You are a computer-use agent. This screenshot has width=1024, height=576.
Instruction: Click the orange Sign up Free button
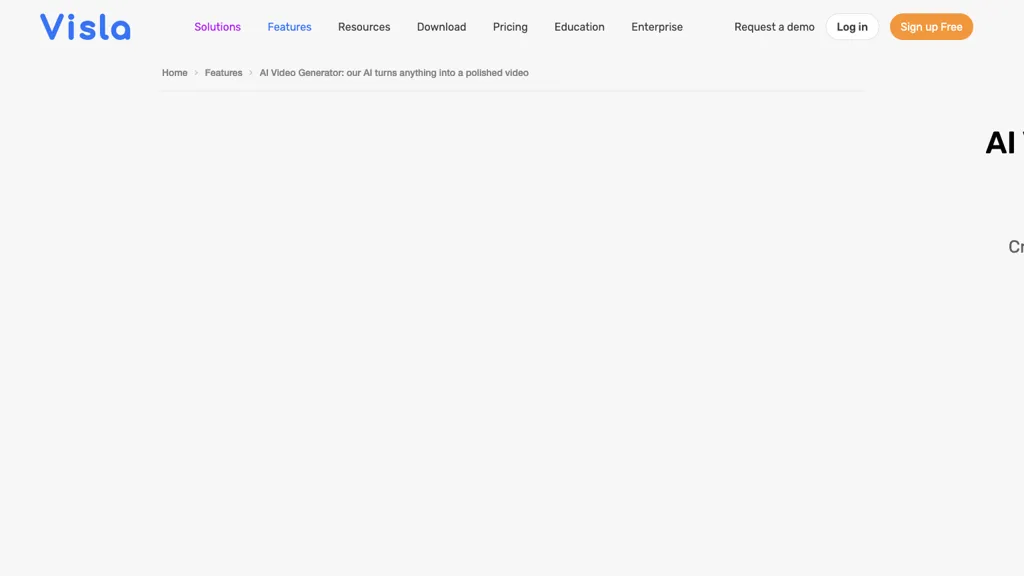(931, 27)
